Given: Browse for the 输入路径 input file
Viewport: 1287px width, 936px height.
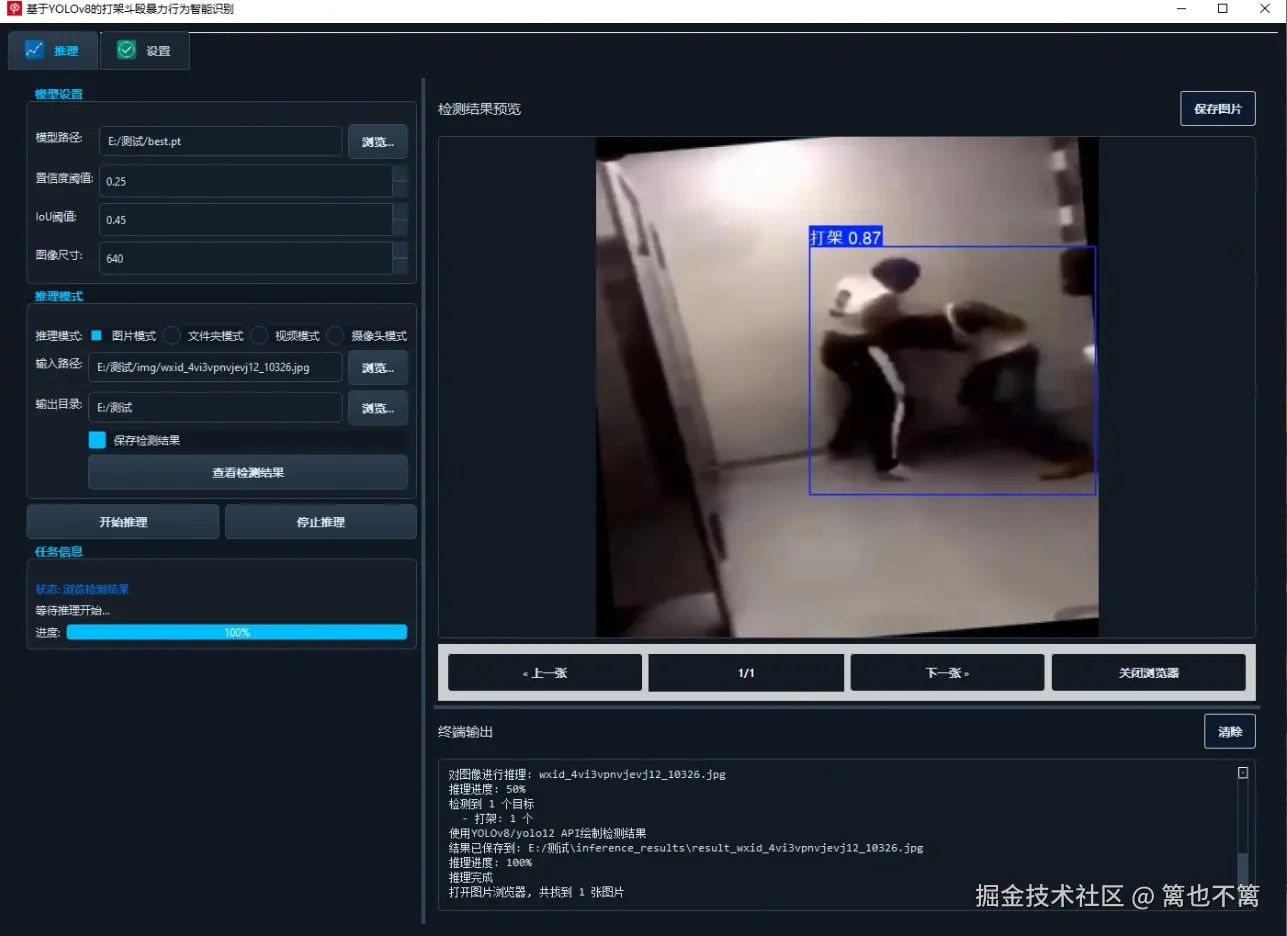Looking at the screenshot, I should click(378, 368).
